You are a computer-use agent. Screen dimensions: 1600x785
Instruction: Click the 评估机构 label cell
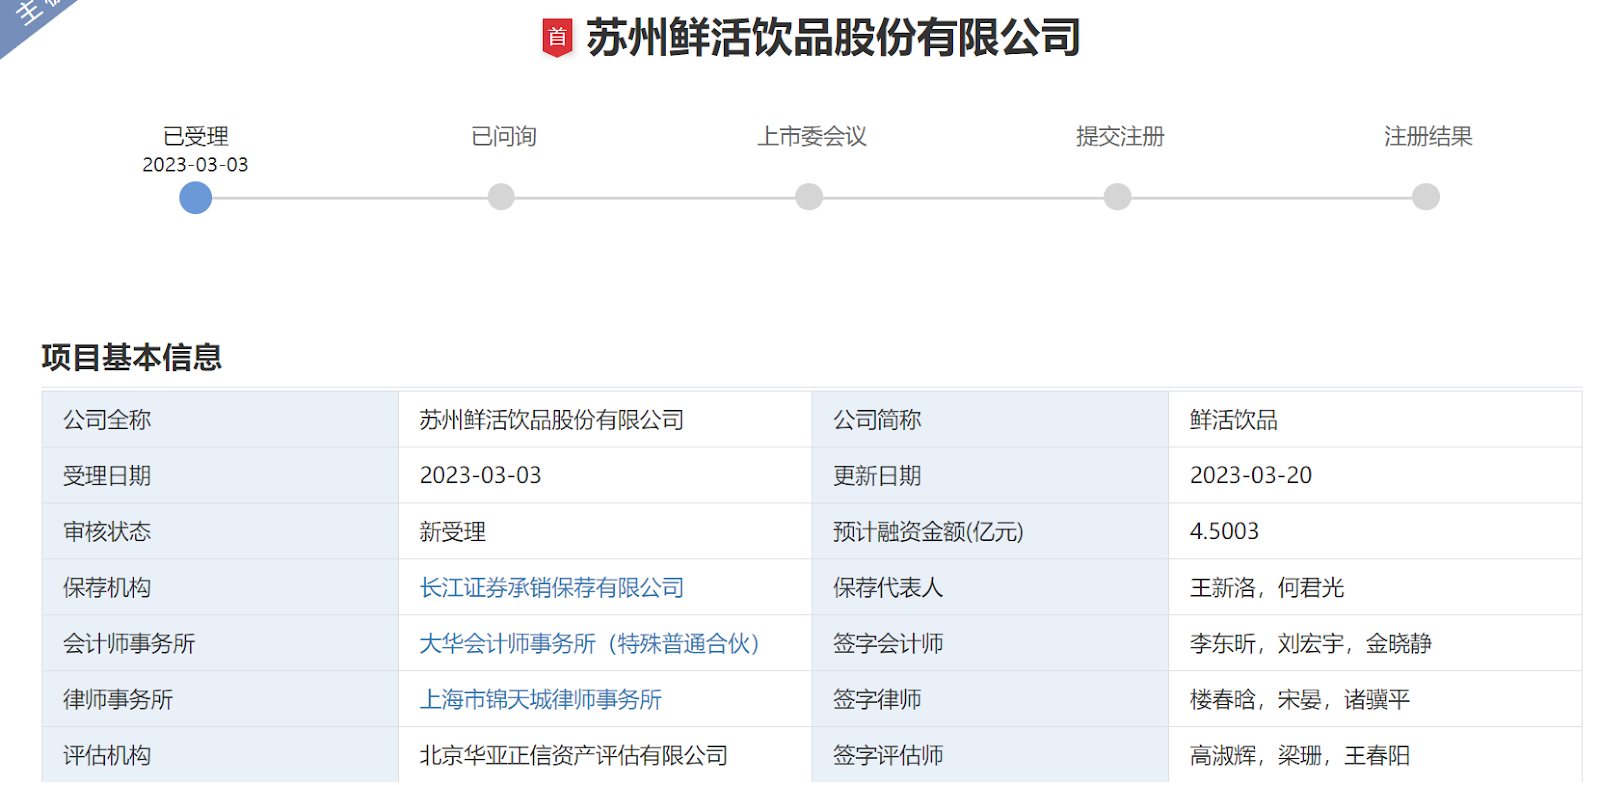tap(220, 755)
